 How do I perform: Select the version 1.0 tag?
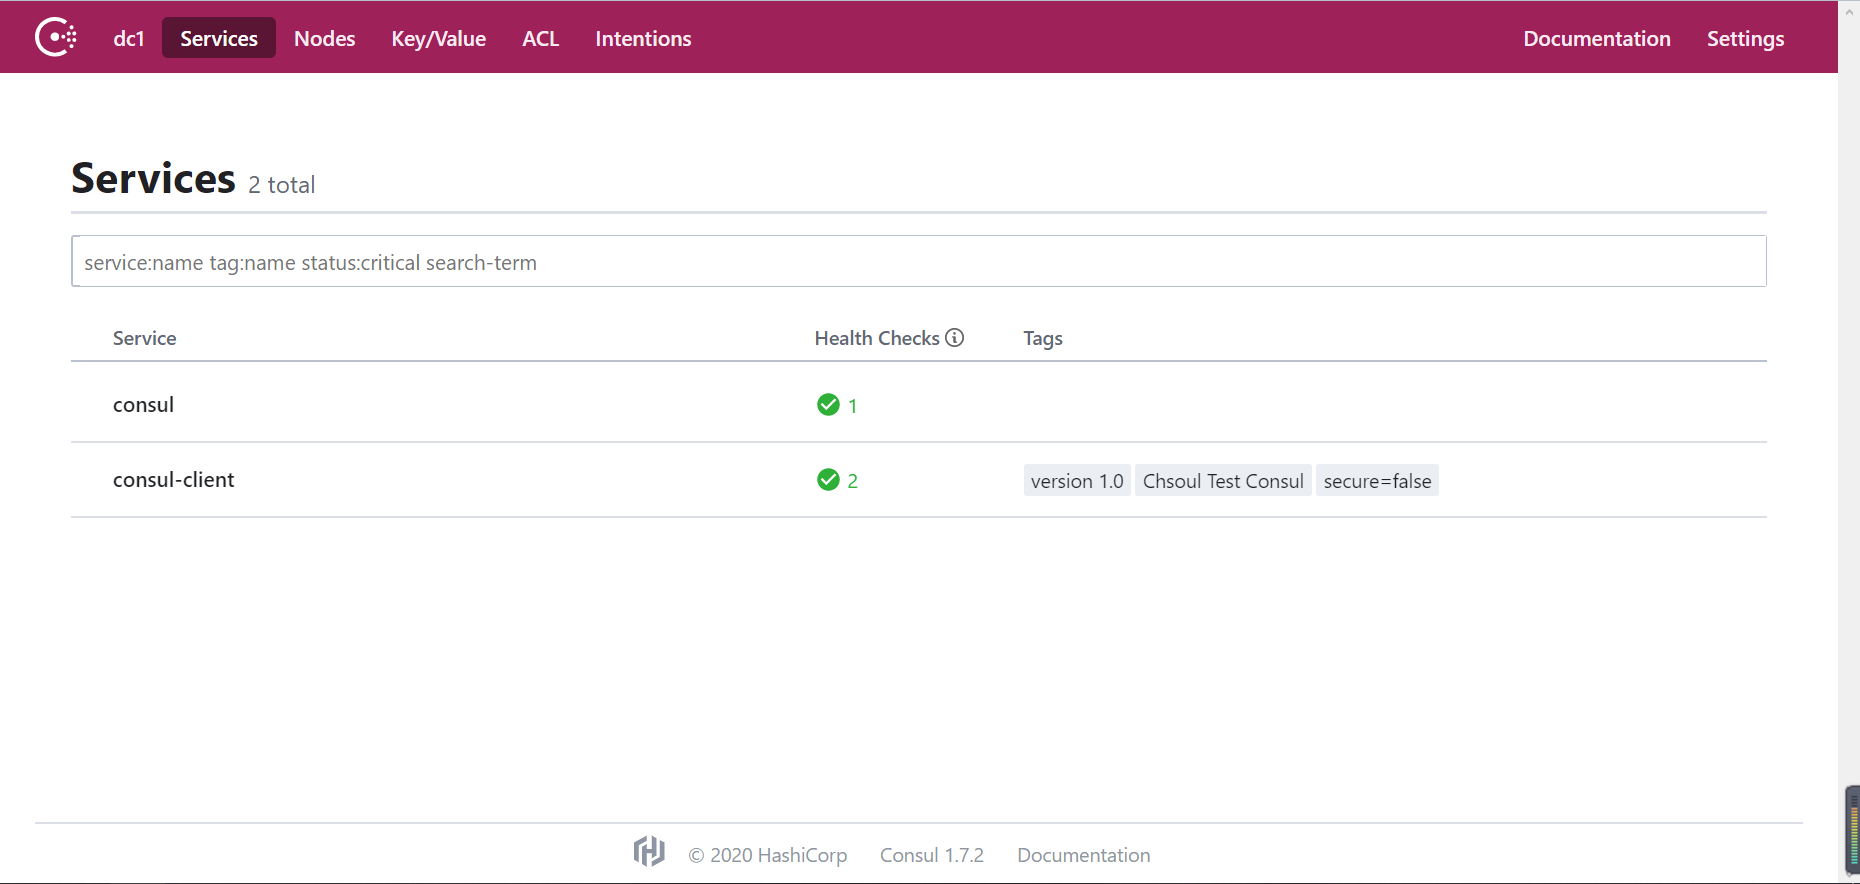[x=1077, y=481]
